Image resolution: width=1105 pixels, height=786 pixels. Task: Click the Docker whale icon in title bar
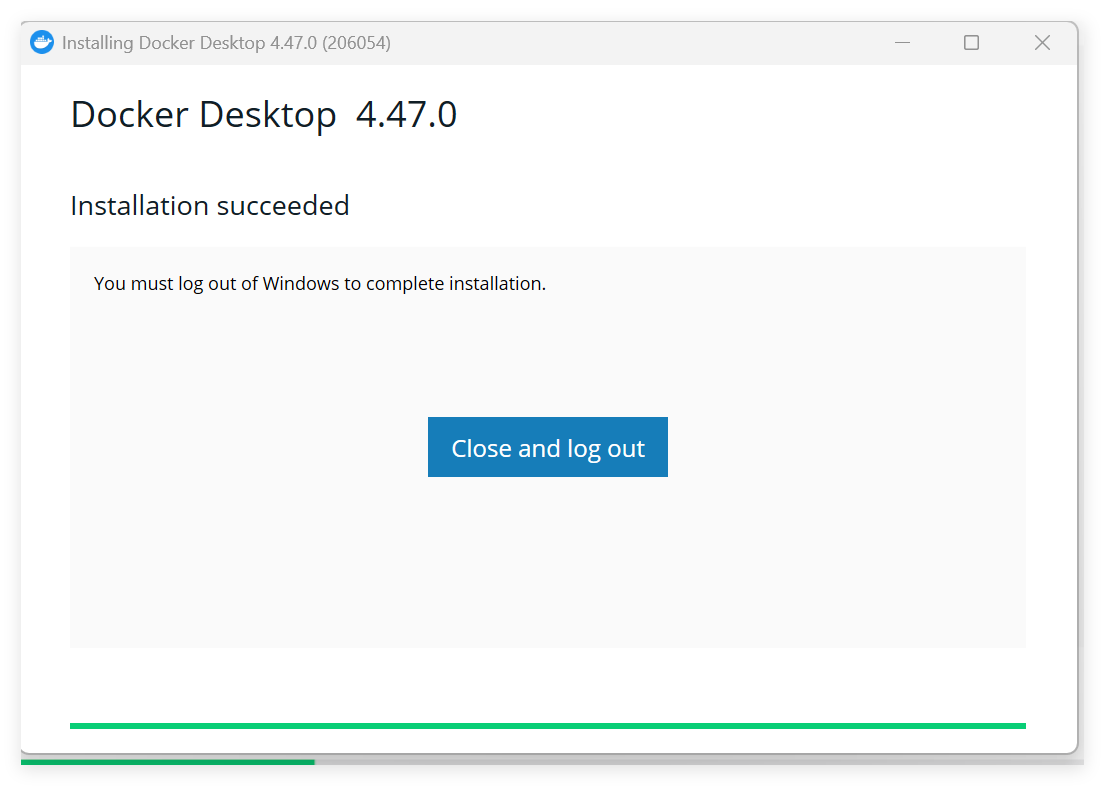(42, 42)
